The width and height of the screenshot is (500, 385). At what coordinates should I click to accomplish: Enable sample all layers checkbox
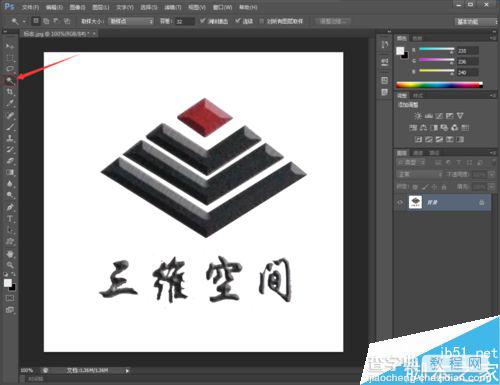tap(262, 21)
